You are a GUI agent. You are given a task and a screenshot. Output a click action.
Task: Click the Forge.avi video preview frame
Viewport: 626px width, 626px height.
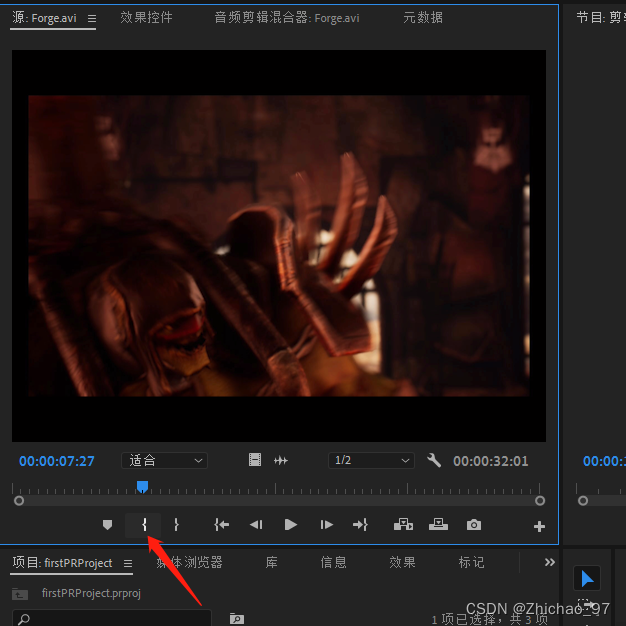(x=279, y=246)
